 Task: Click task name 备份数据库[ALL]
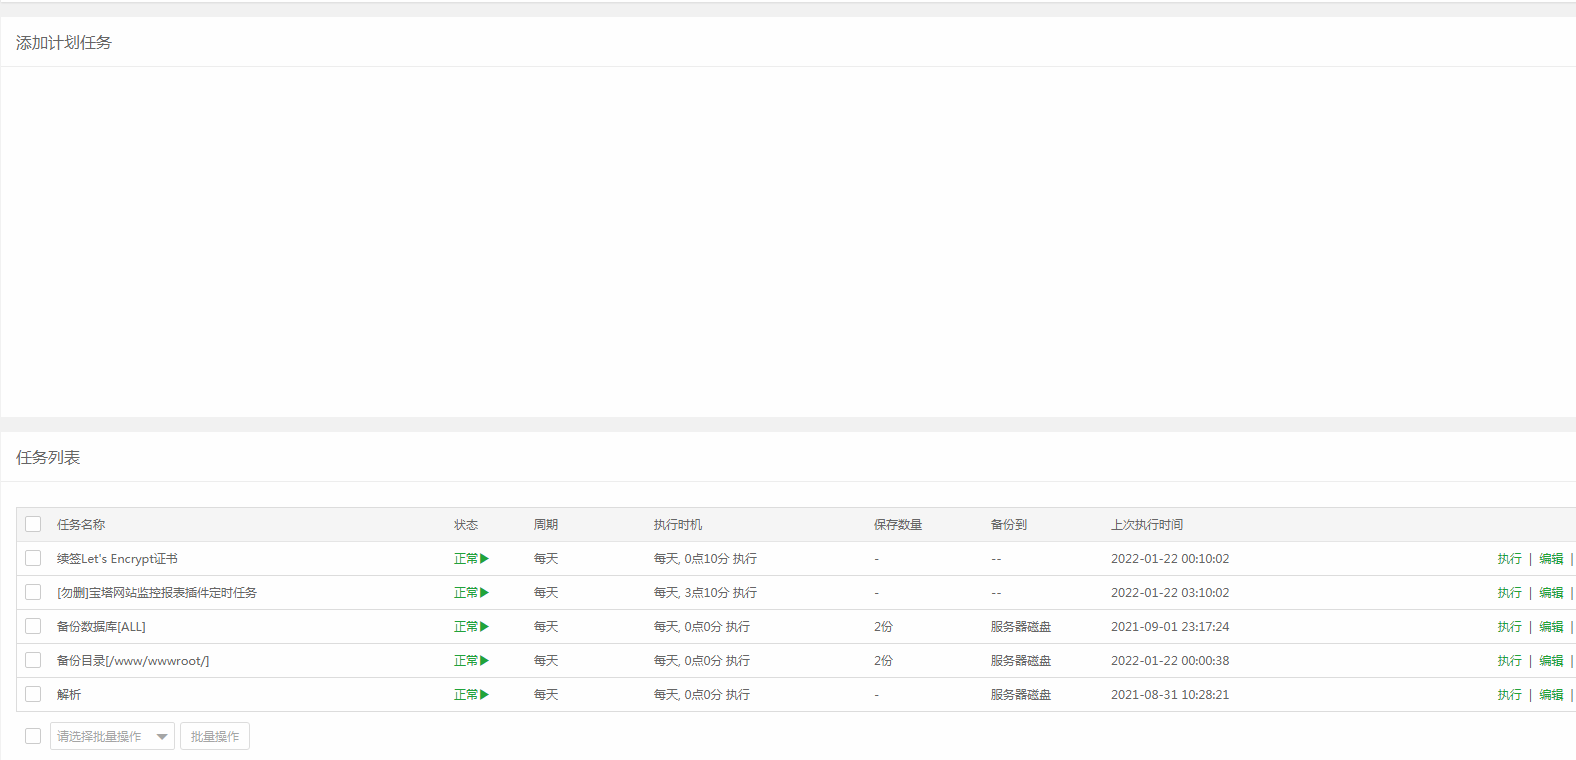tap(101, 627)
